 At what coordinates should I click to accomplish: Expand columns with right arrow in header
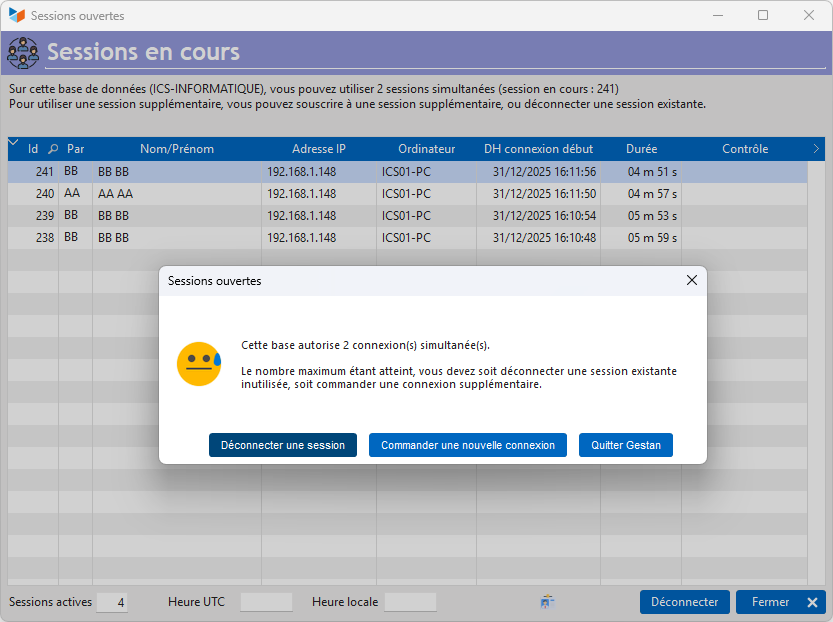point(816,149)
